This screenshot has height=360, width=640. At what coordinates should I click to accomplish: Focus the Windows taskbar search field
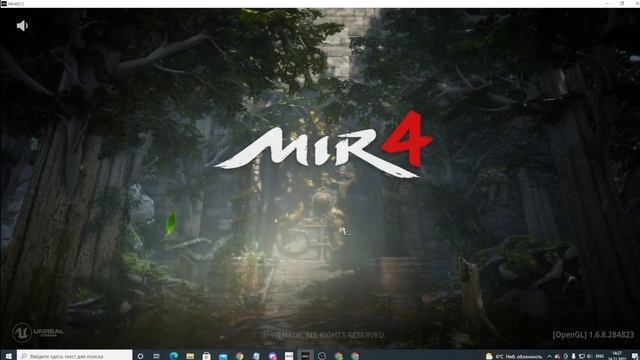coord(75,356)
